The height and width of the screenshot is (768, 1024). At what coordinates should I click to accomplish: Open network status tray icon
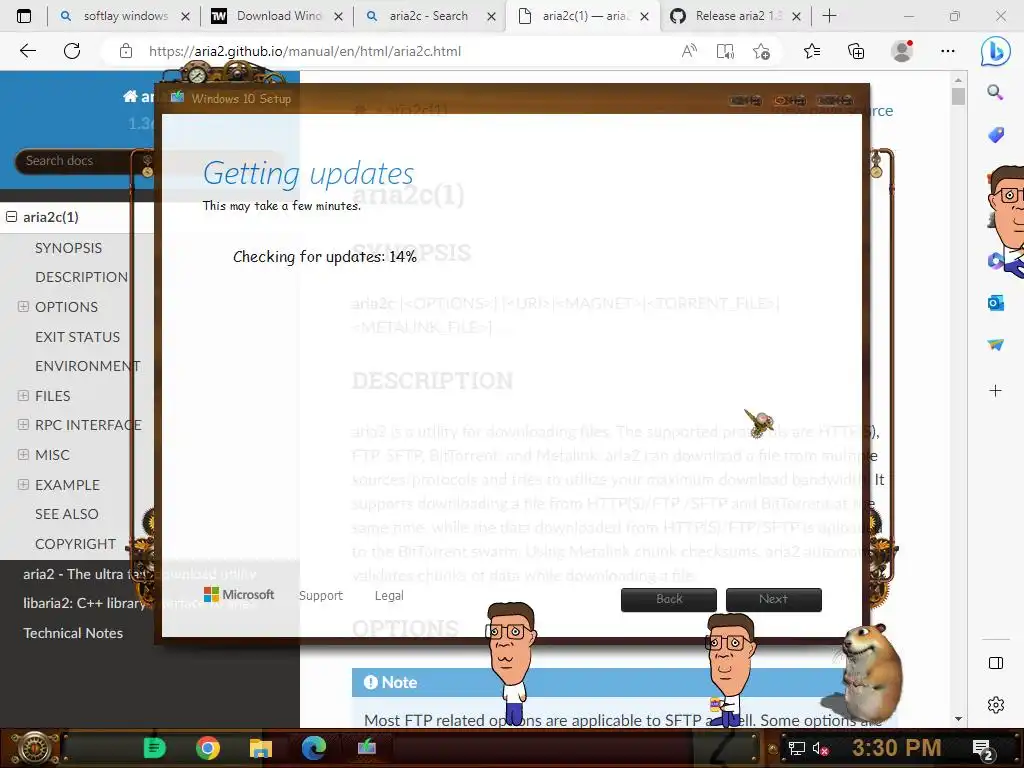[x=796, y=748]
